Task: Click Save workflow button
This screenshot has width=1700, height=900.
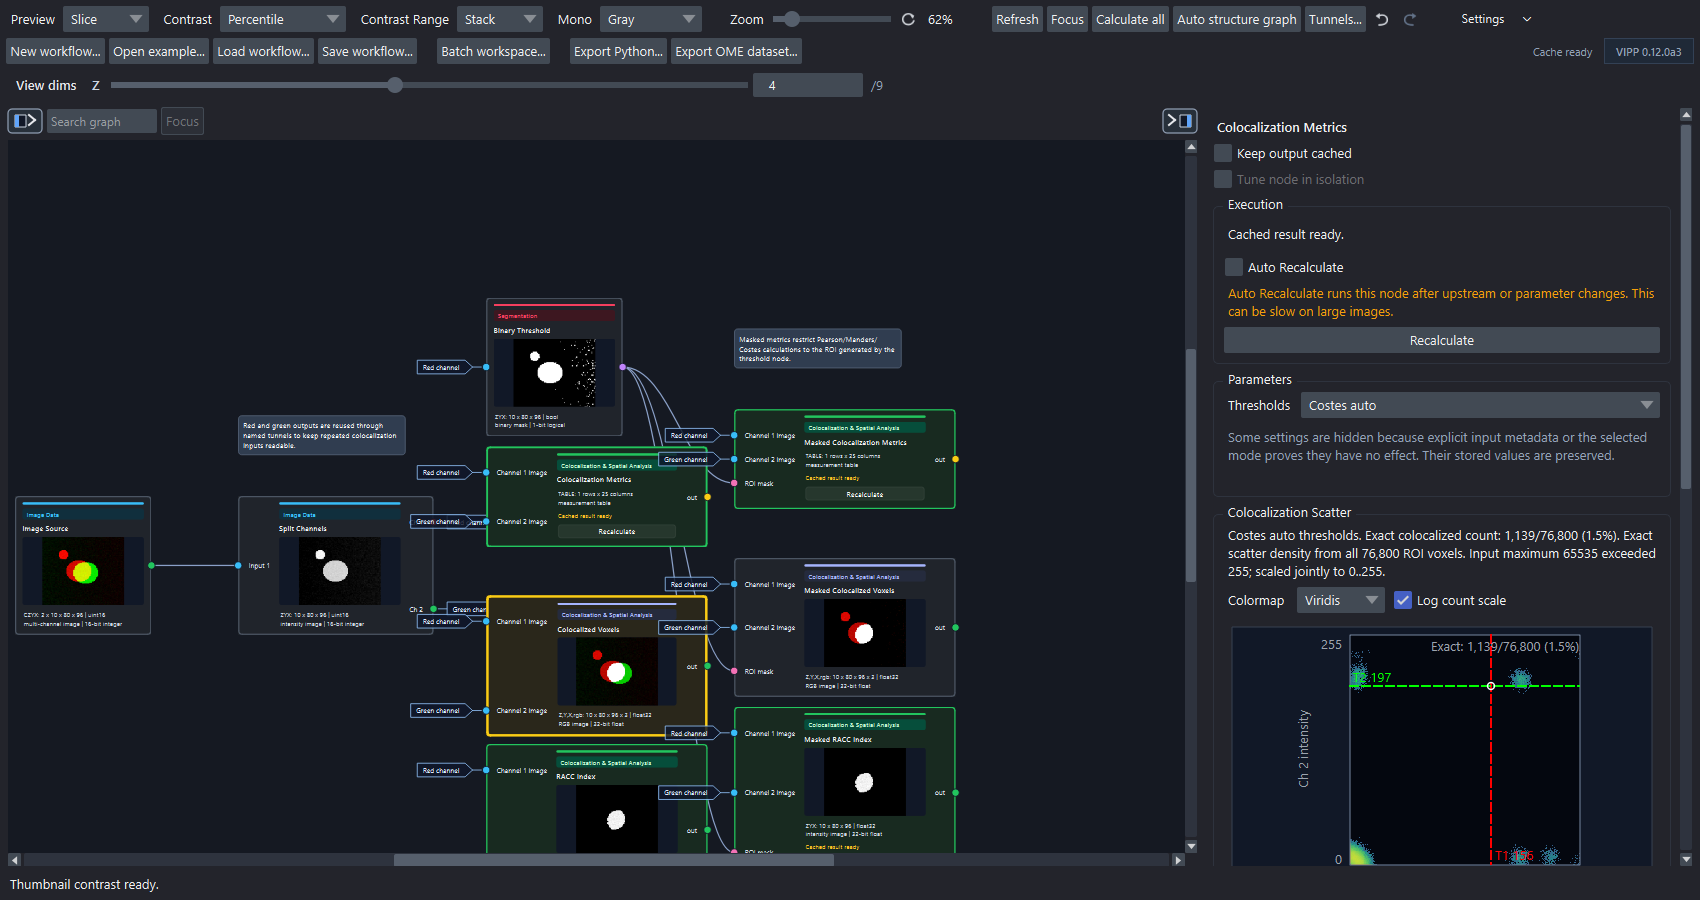Action: tap(367, 51)
